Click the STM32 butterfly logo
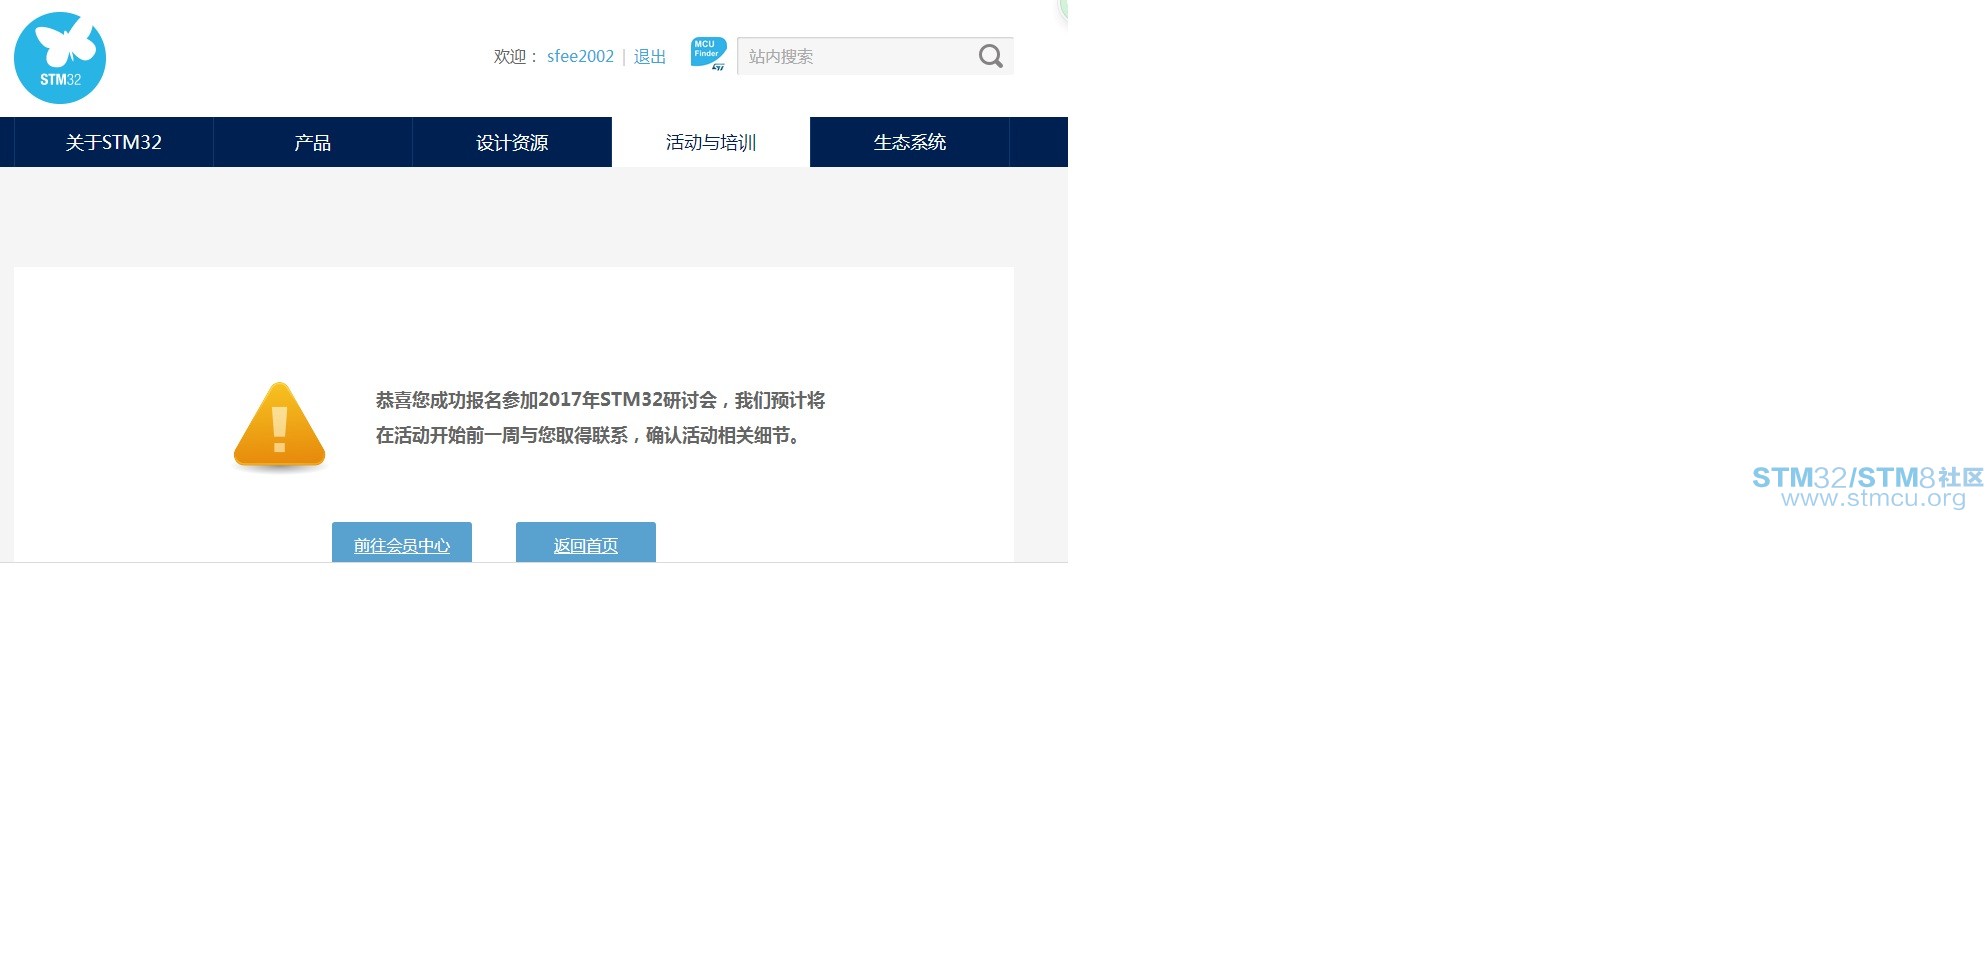Image resolution: width=1985 pixels, height=980 pixels. pos(60,58)
